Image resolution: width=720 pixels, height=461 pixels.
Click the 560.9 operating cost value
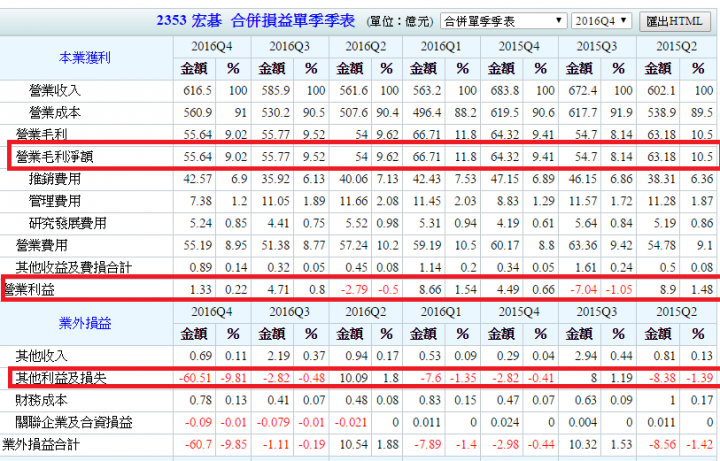click(197, 112)
